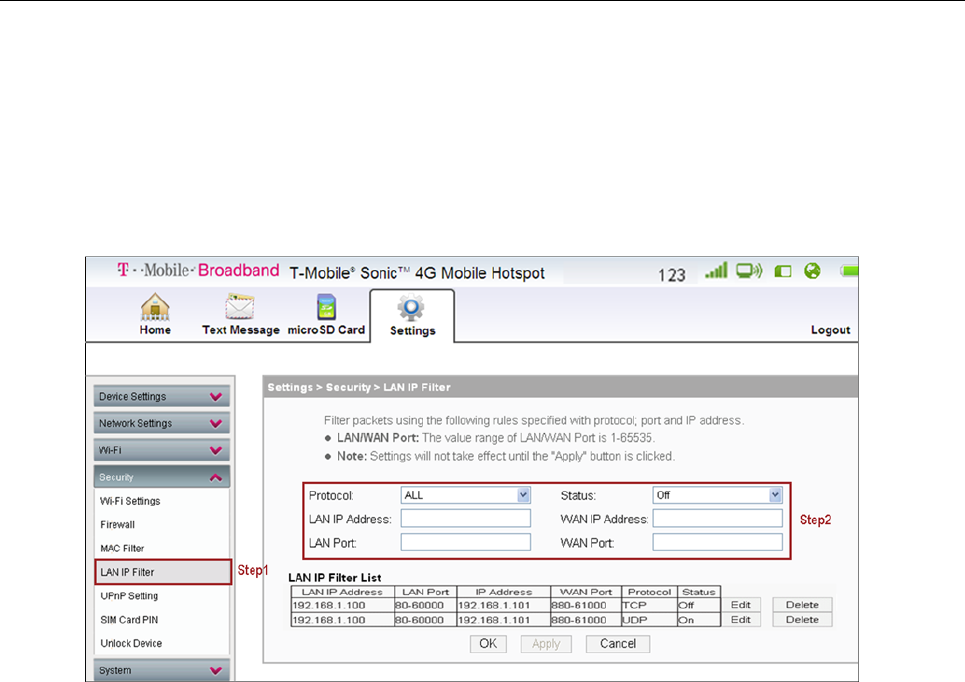
Task: Focus the LAN Port input field
Action: point(465,542)
